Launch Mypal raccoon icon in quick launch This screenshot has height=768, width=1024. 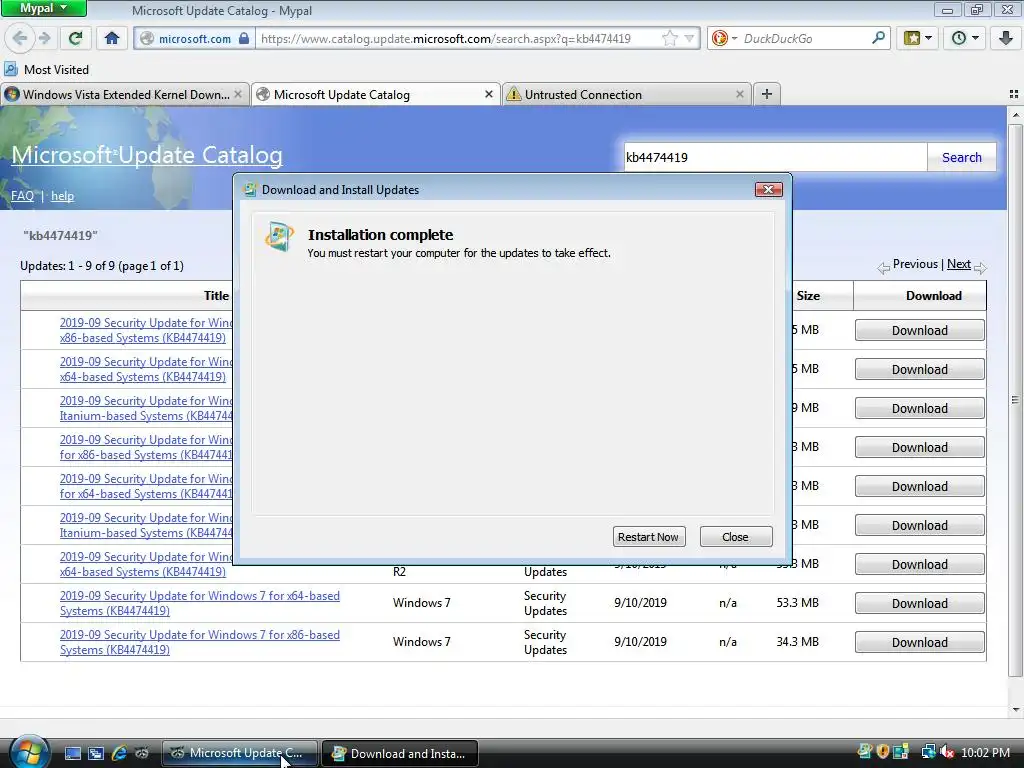pyautogui.click(x=141, y=753)
